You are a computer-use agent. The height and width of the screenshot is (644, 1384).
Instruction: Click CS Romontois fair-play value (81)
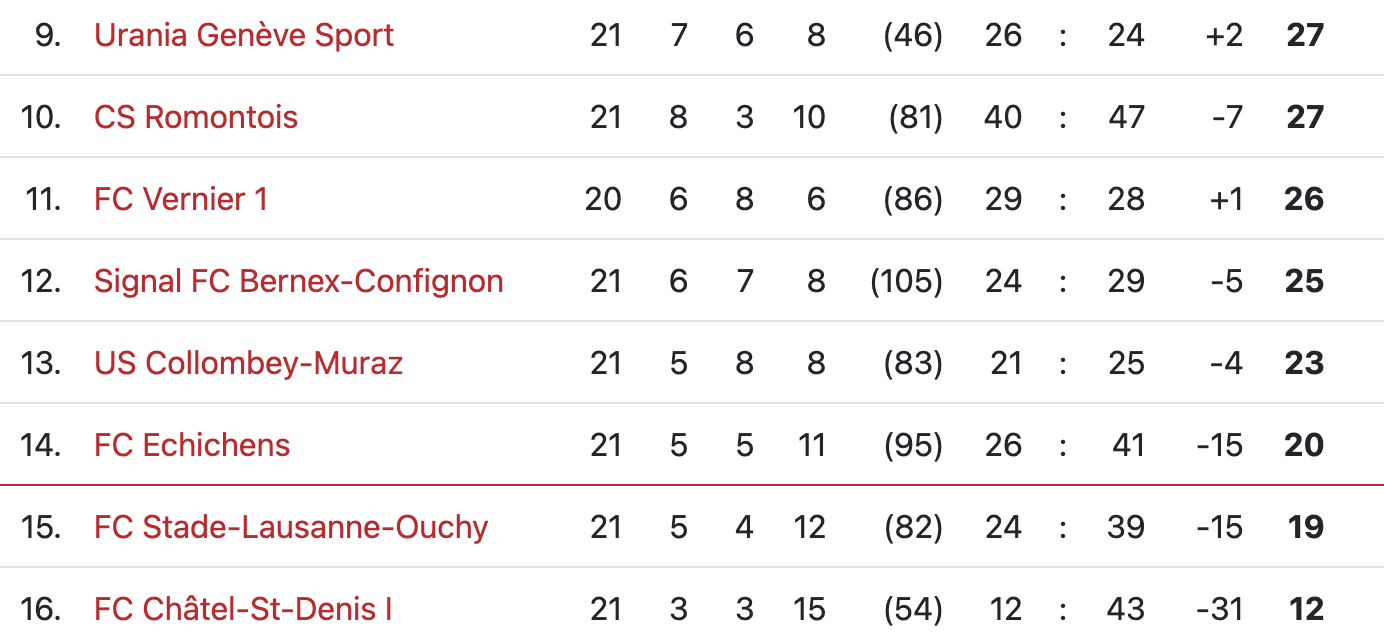(x=915, y=117)
